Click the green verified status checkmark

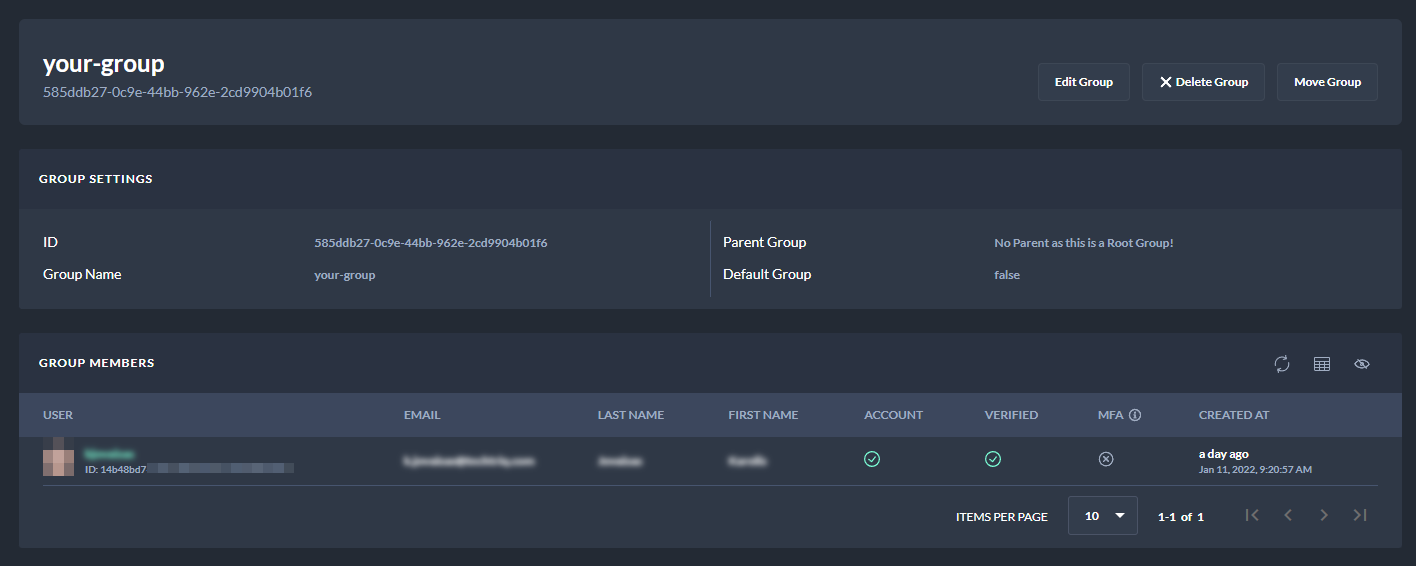(x=993, y=459)
